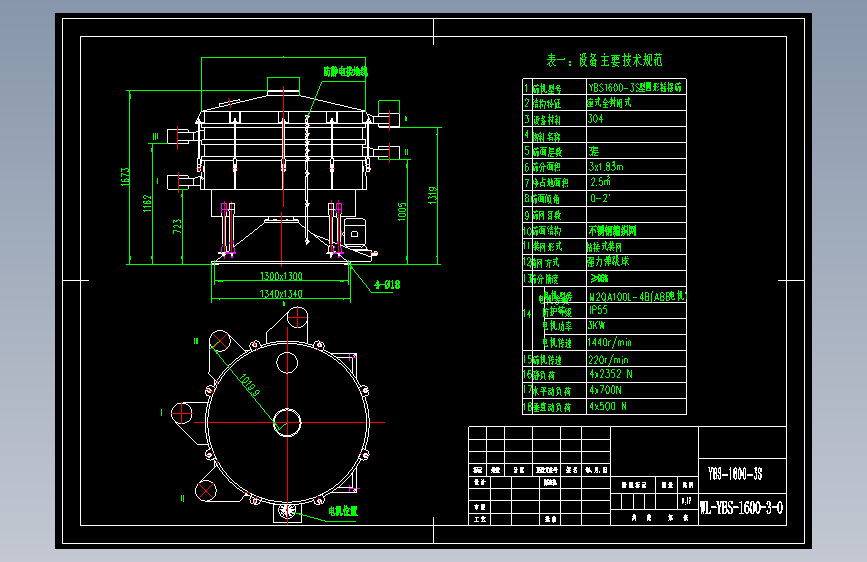Click the floor area value '2.5m²'
Screen dimensions: 867x562
(x=600, y=181)
